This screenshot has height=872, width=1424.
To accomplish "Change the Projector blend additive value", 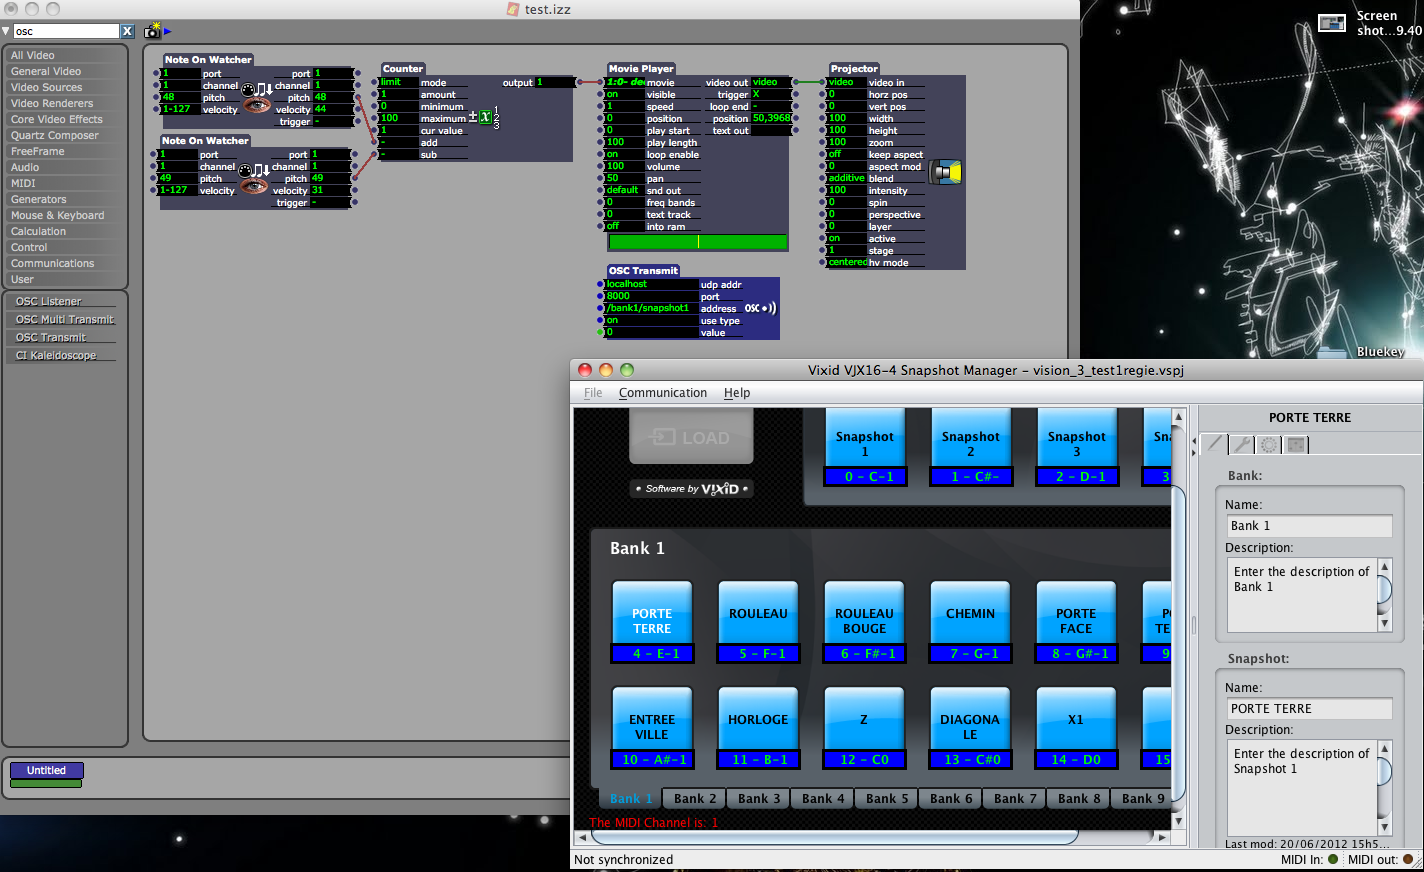I will [846, 179].
